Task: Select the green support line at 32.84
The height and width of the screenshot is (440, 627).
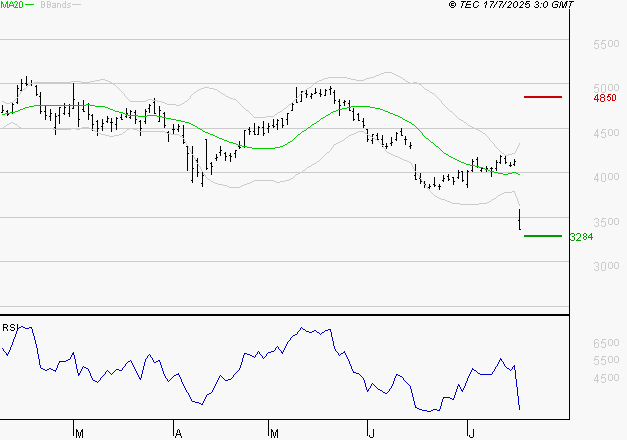Action: [x=543, y=236]
